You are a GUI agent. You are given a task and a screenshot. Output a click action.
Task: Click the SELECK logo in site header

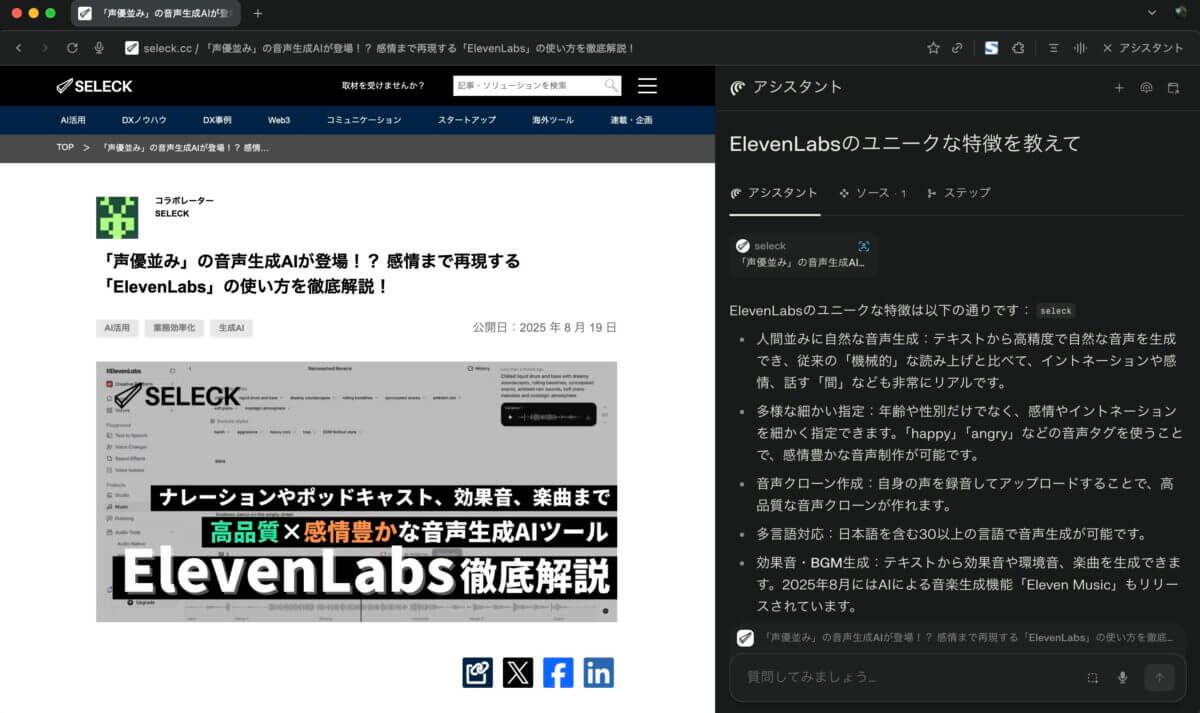point(92,86)
